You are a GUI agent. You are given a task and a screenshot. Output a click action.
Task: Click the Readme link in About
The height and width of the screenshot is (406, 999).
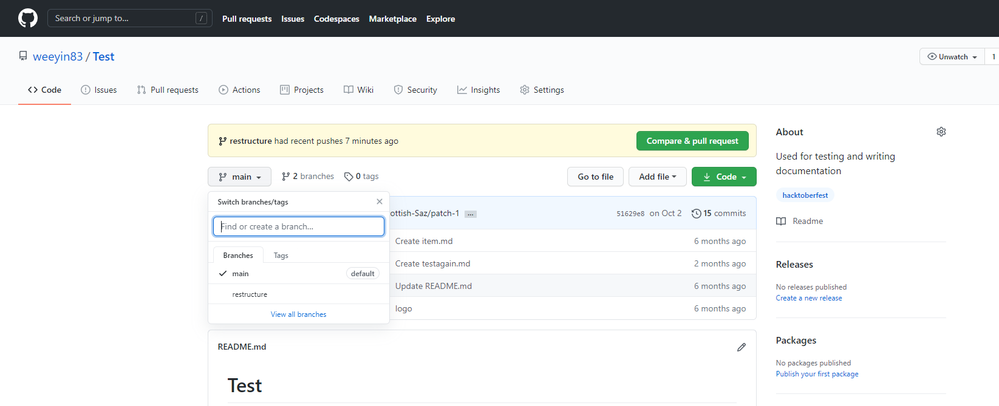(807, 221)
